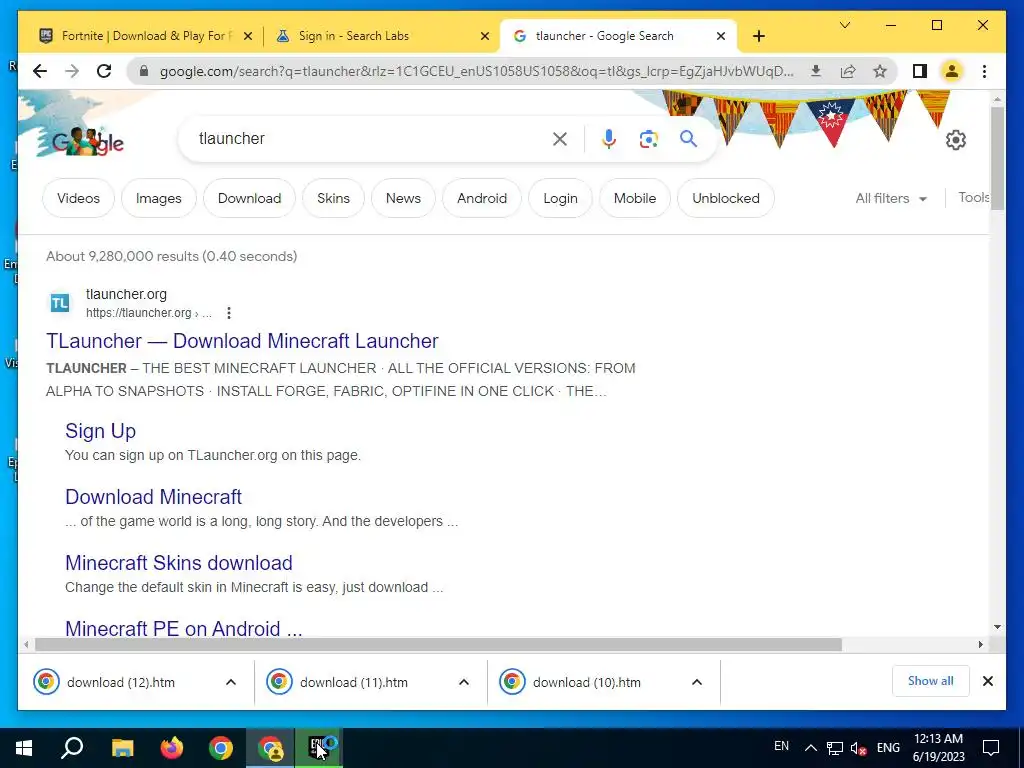The image size is (1024, 768).
Task: Open the Google doodle logo
Action: pos(87,141)
